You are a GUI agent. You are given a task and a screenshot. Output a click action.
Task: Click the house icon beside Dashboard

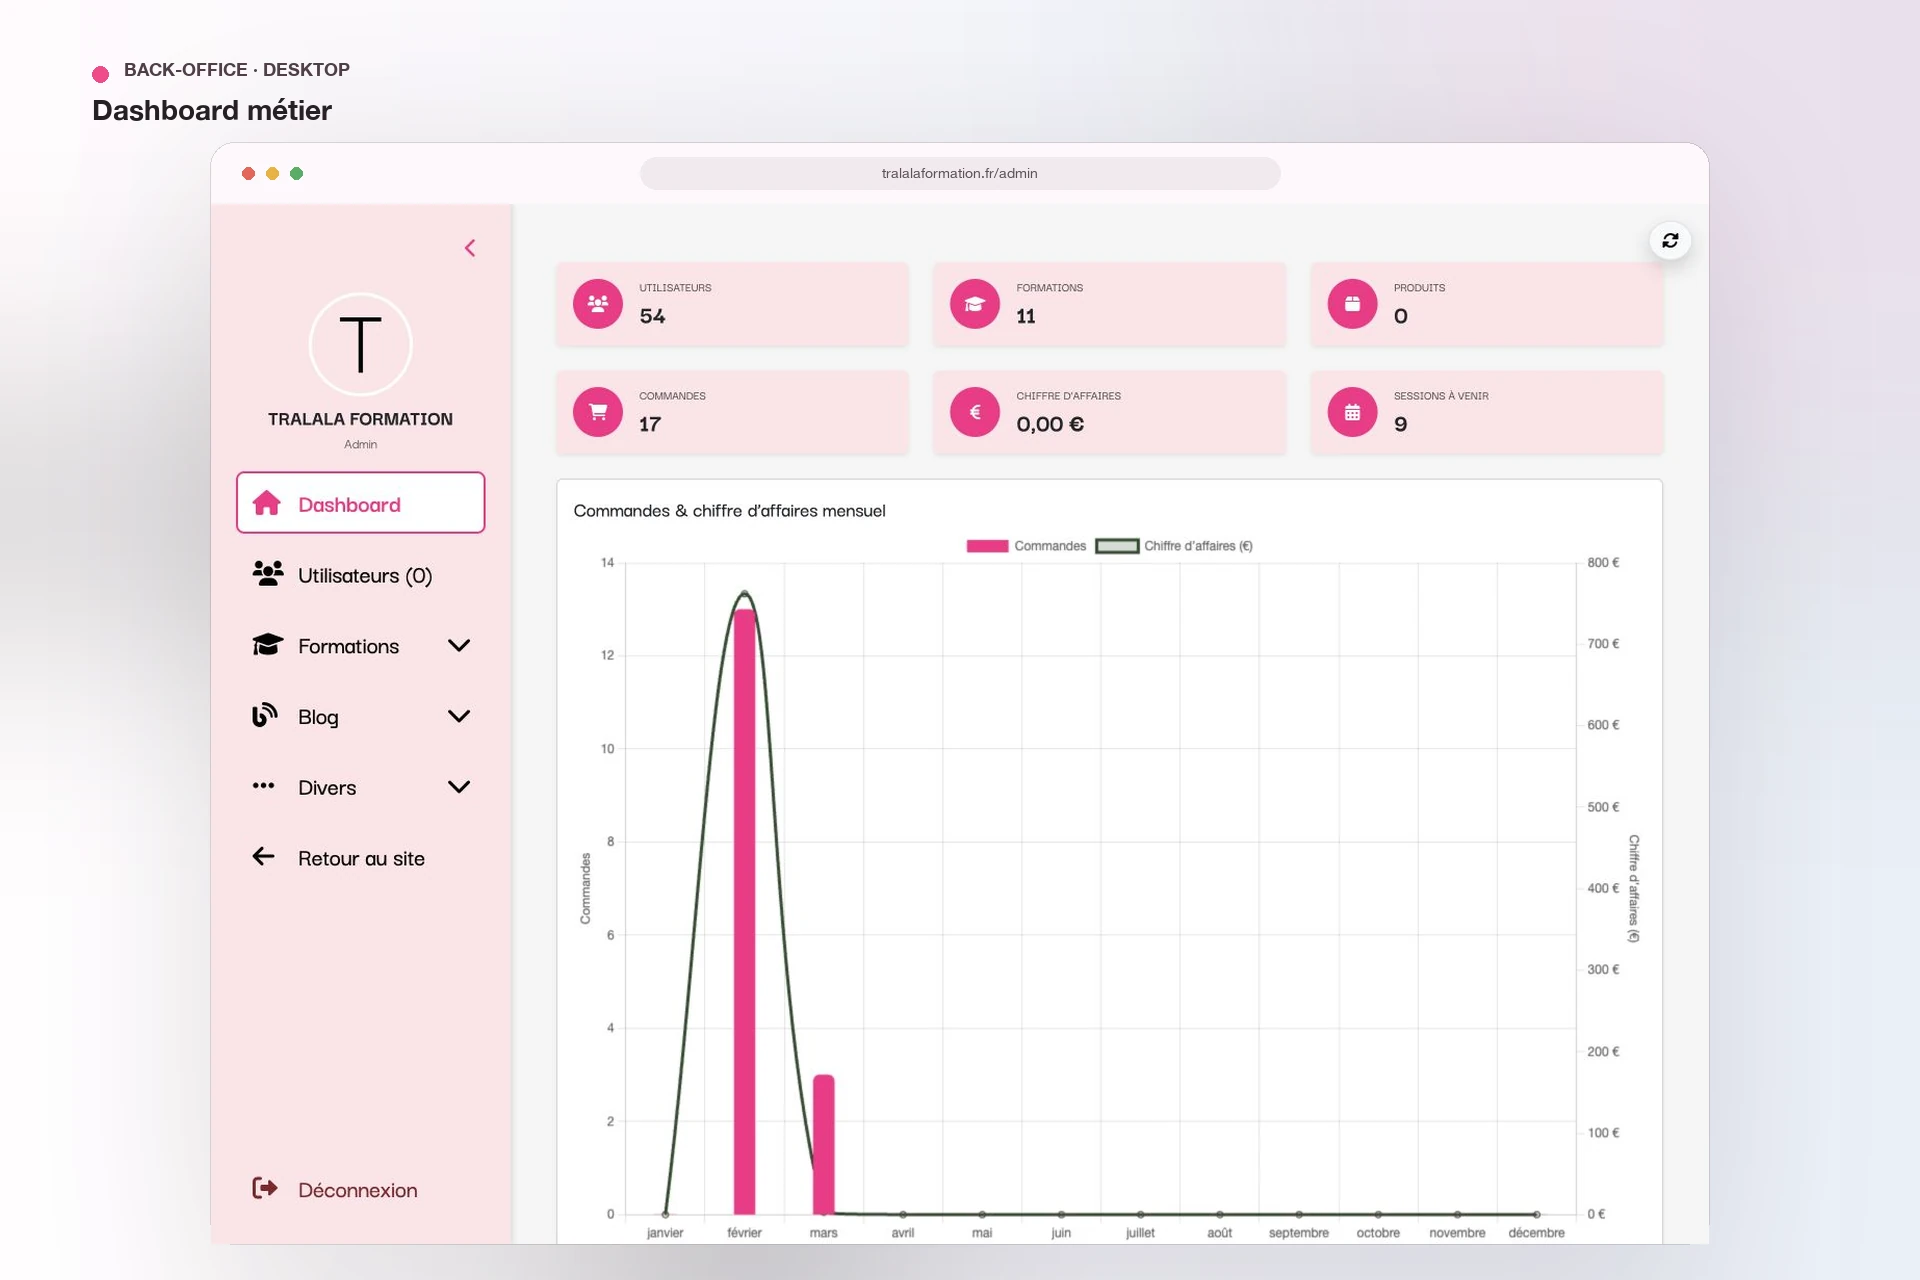pos(267,503)
